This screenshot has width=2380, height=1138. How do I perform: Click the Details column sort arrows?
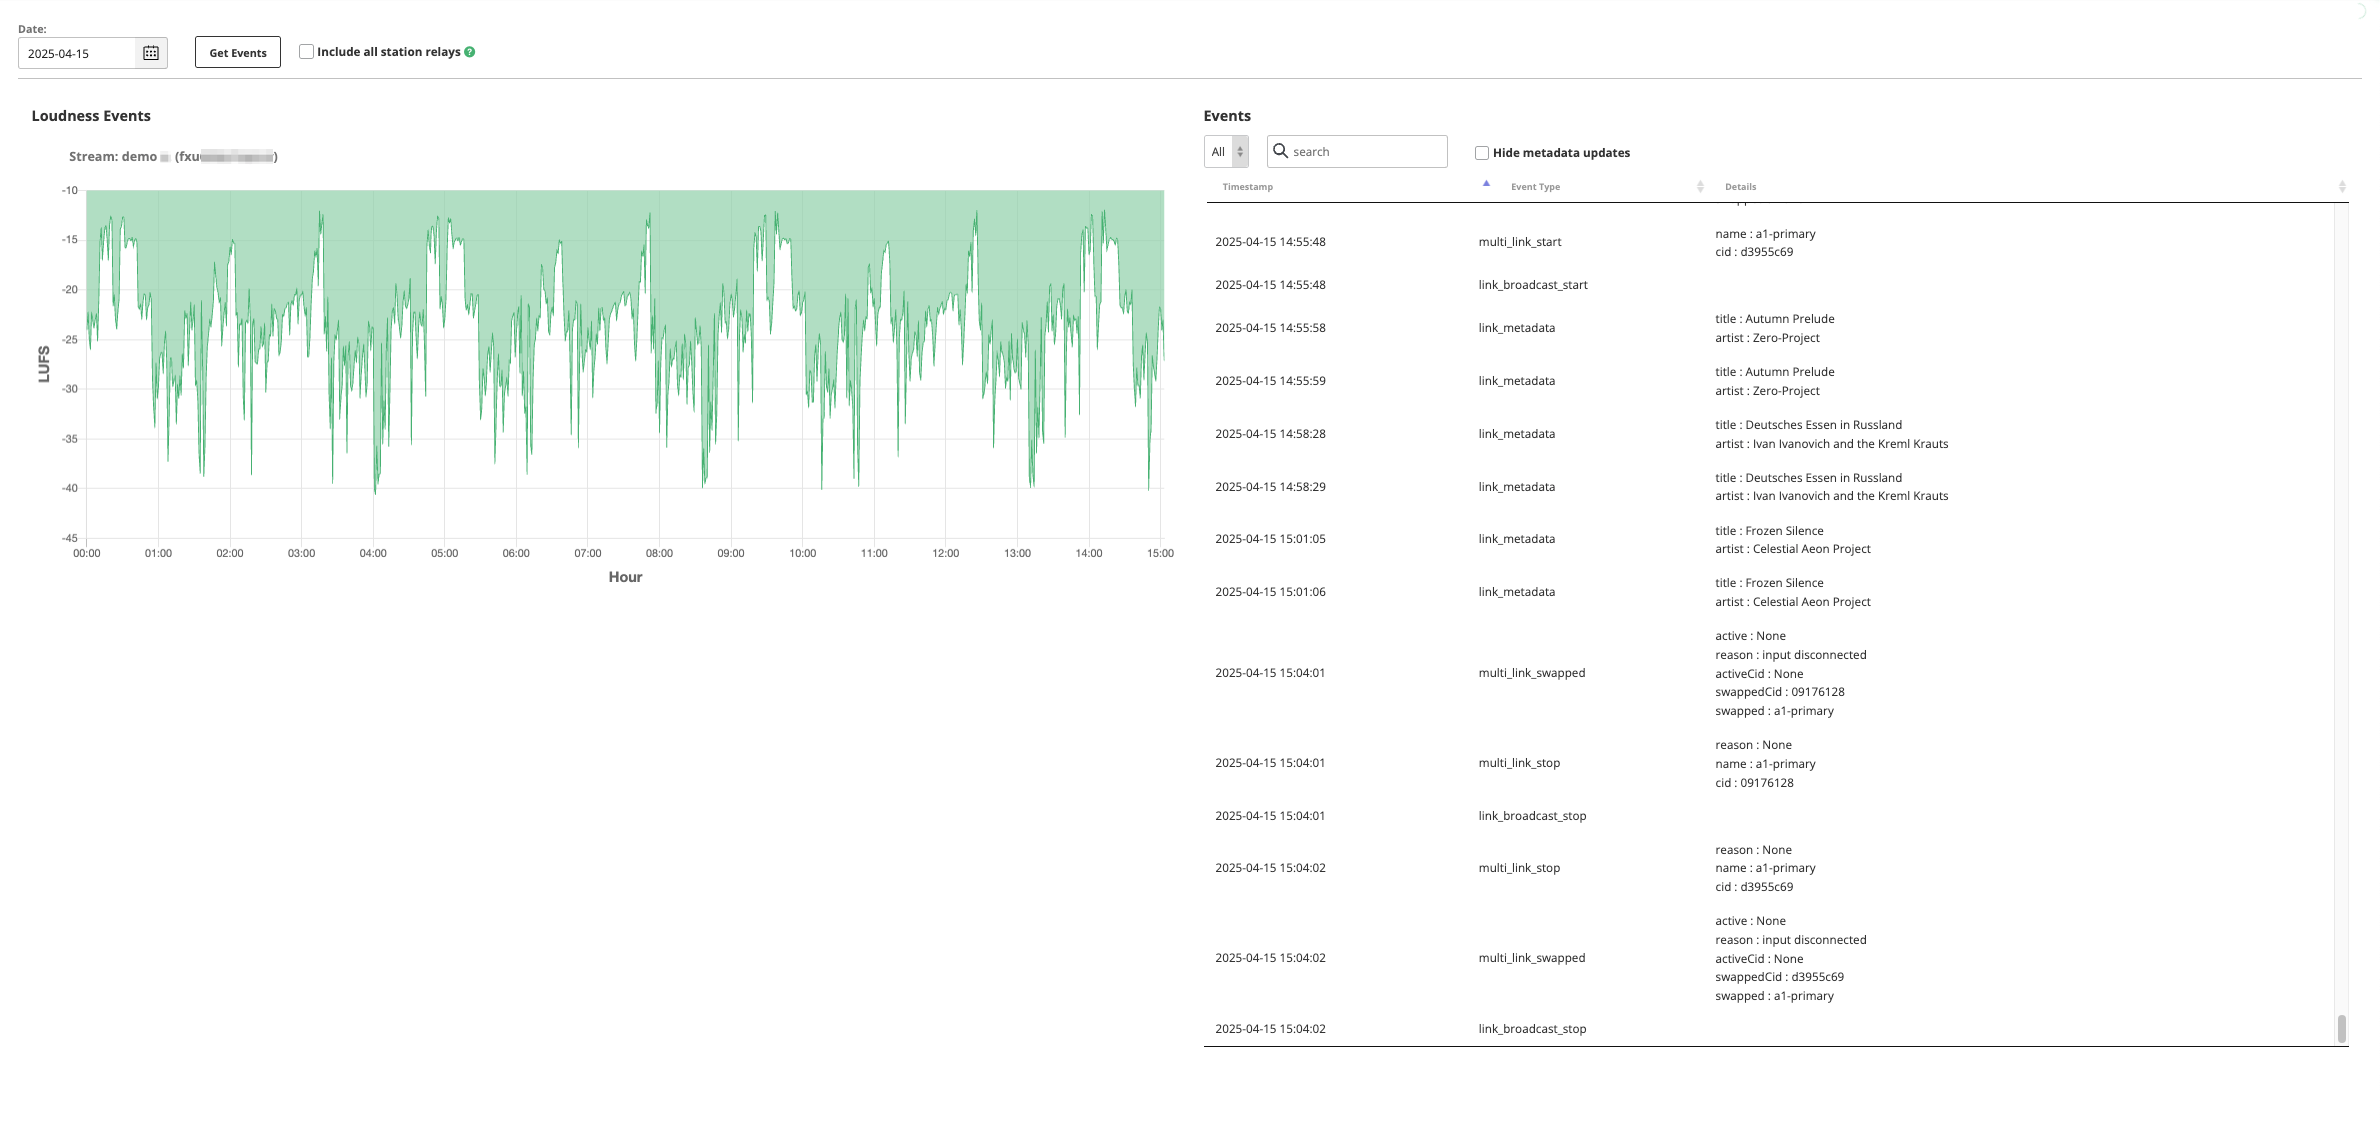(2341, 187)
